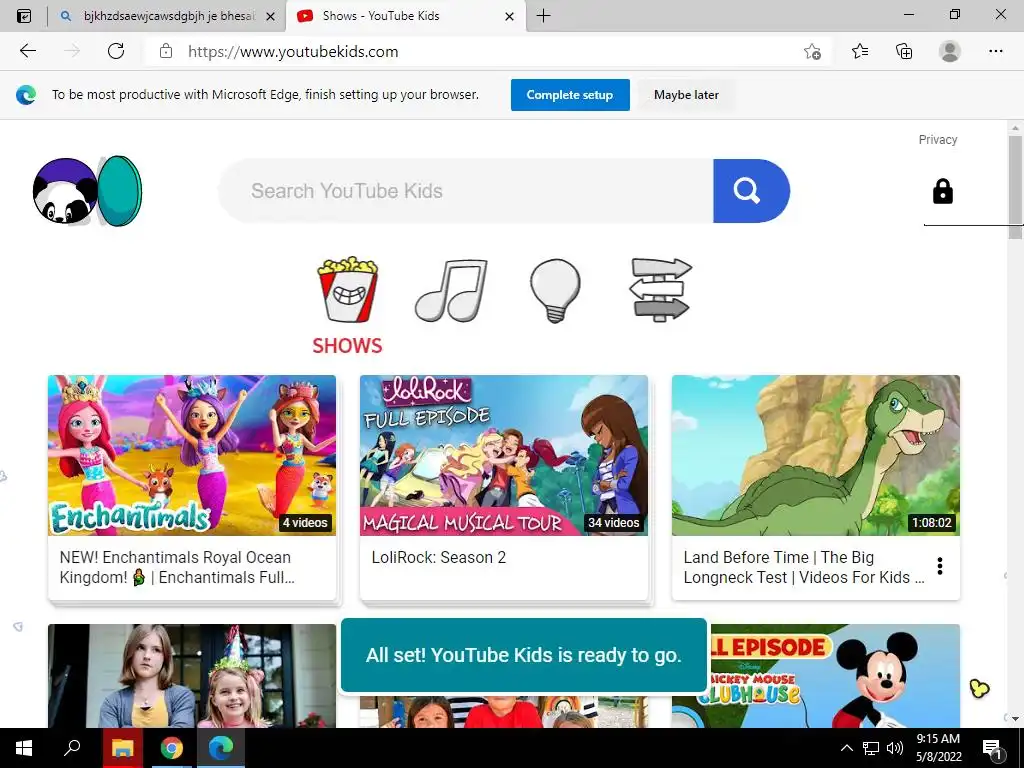Open the Explore signpost category
The height and width of the screenshot is (768, 1024).
(660, 289)
